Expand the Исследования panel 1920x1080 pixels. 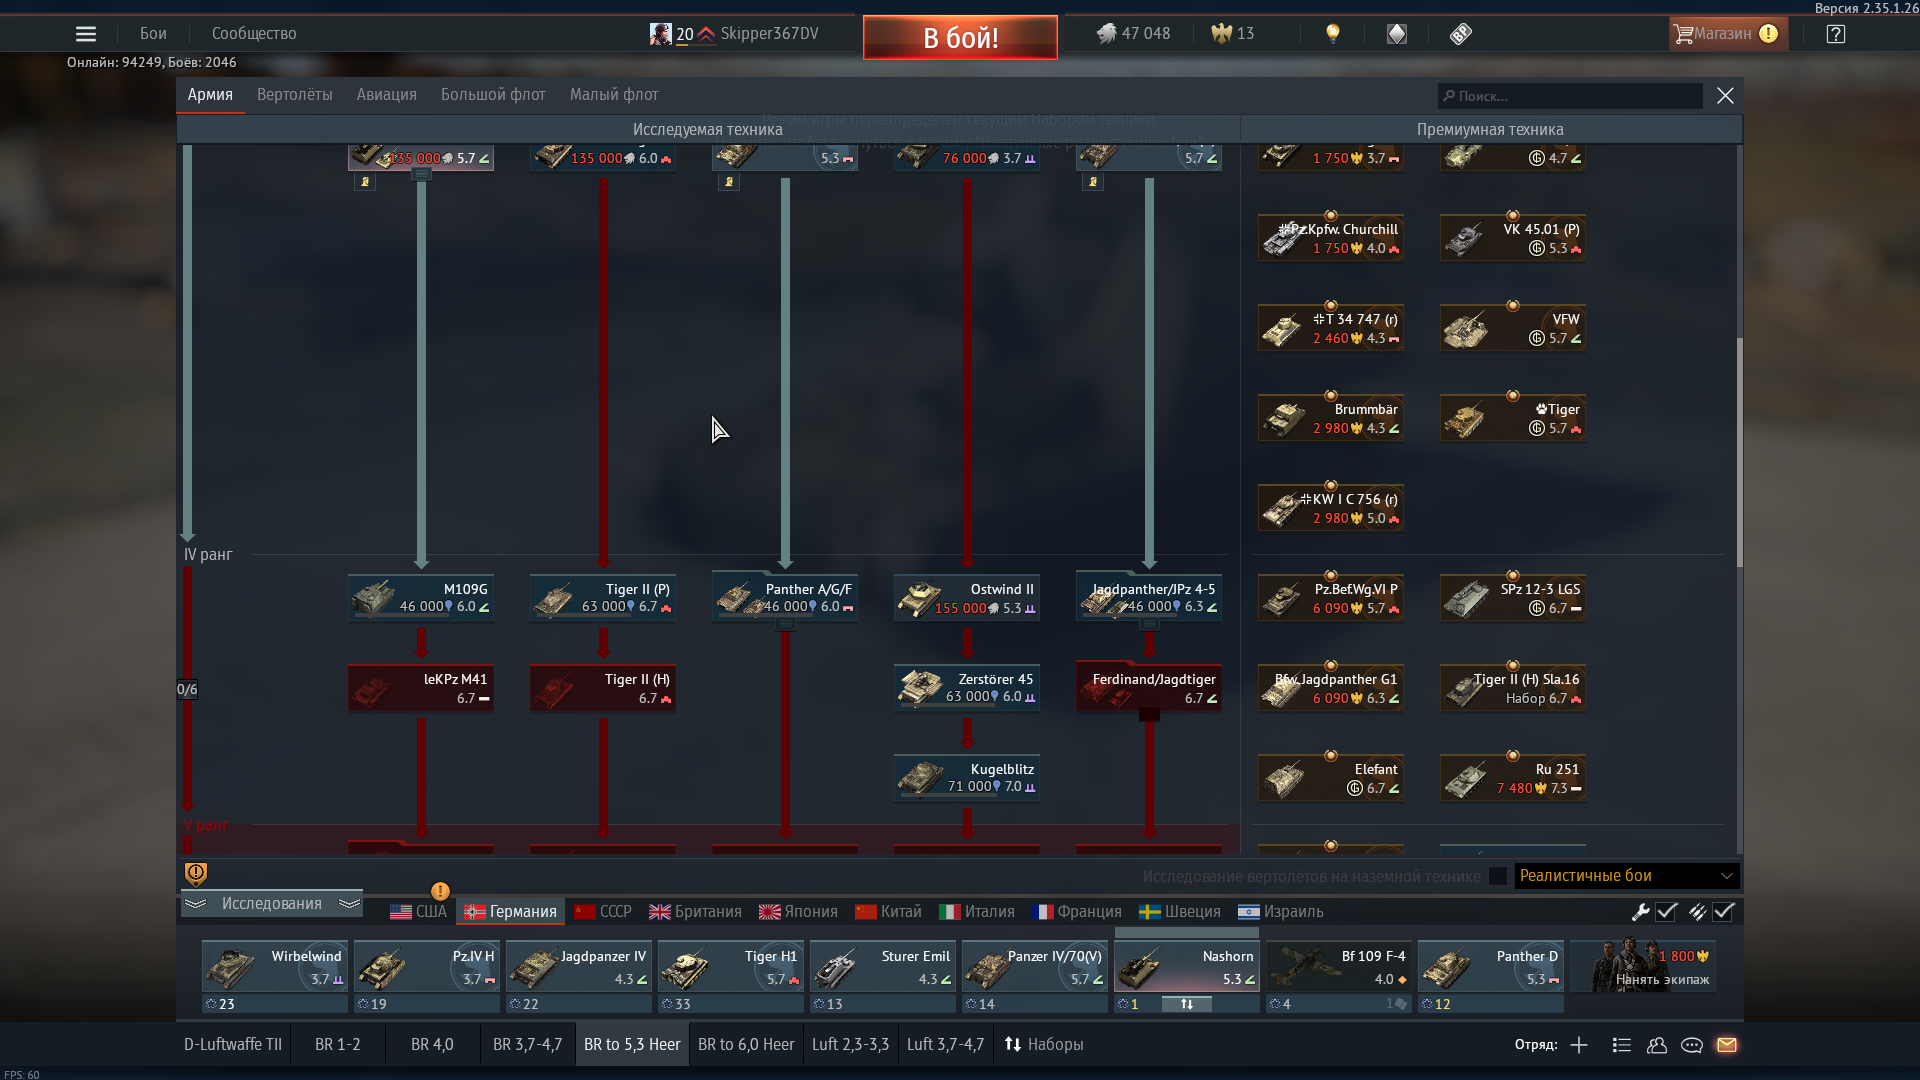(271, 904)
